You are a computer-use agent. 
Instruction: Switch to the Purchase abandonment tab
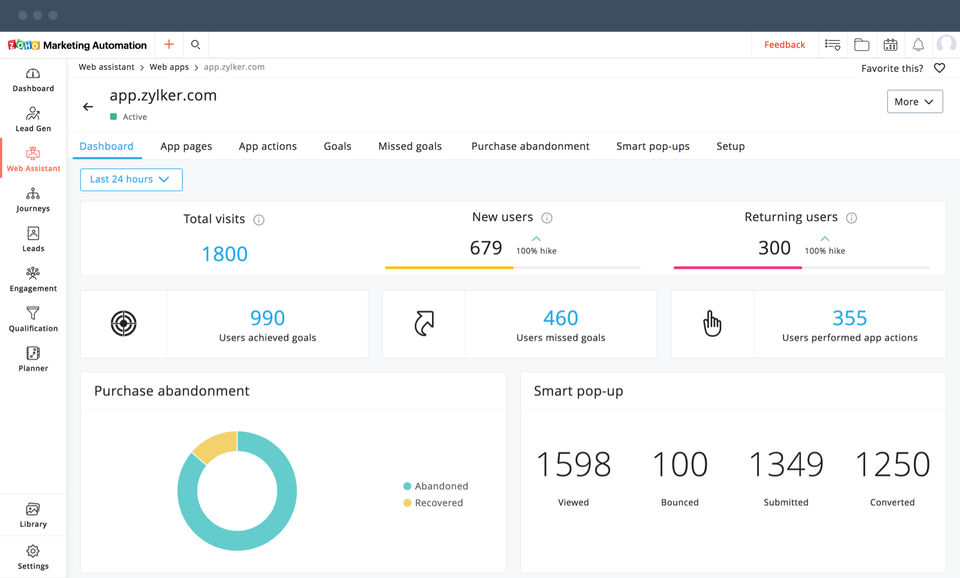530,146
